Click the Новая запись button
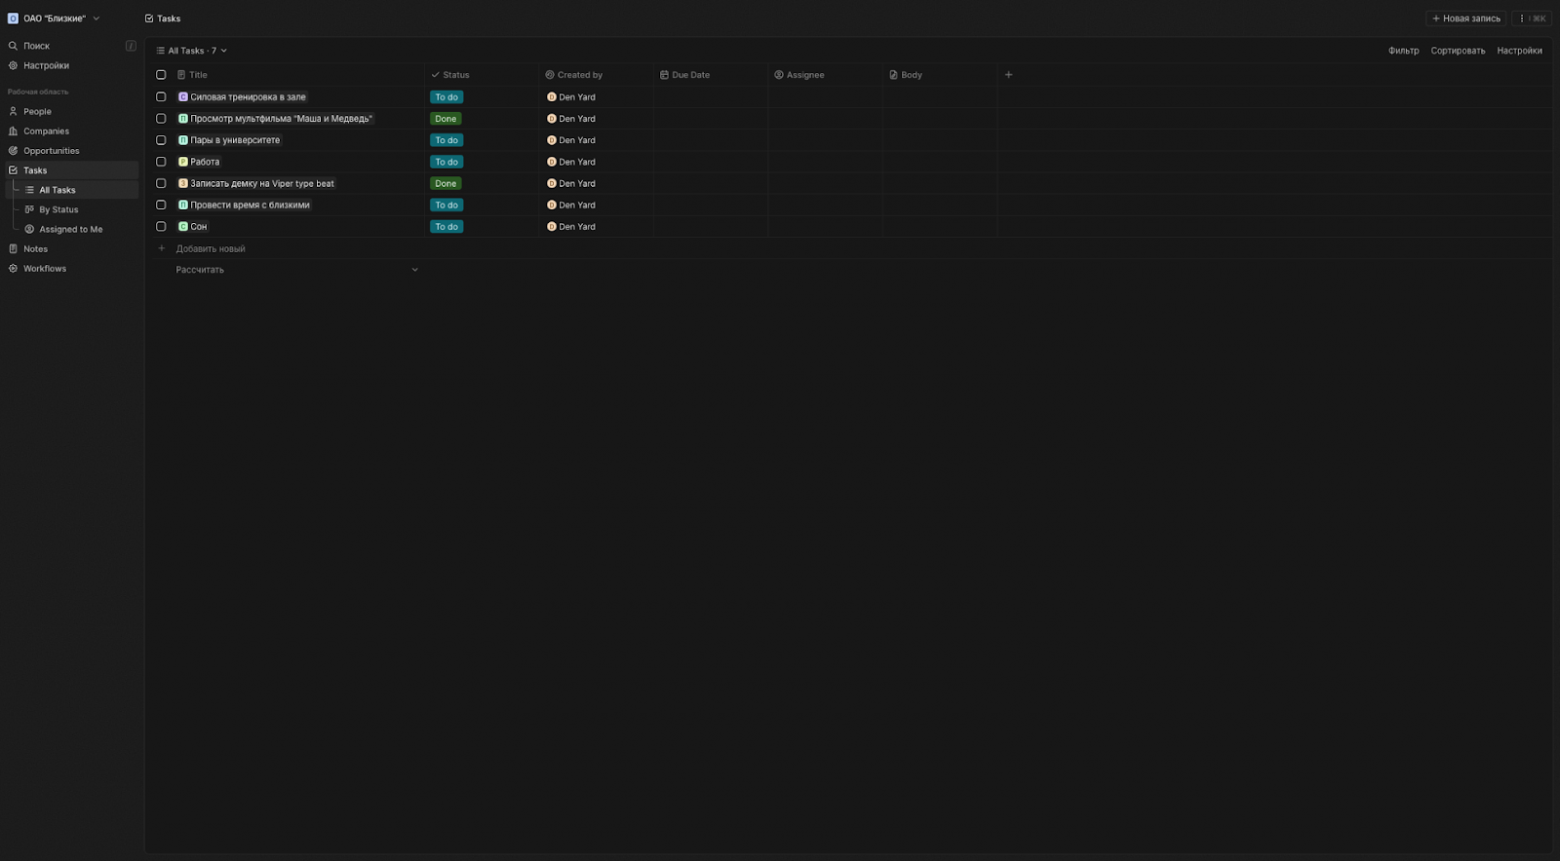 1465,19
